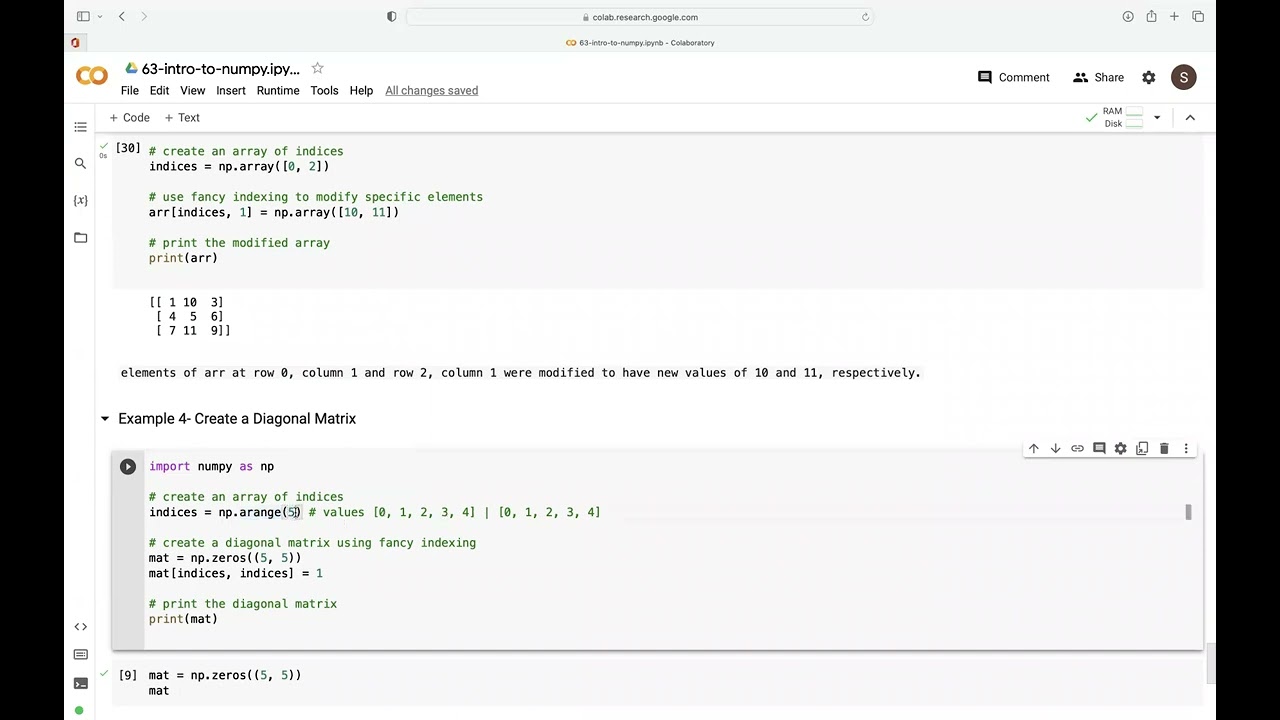Add a comment to the cell icon
This screenshot has height=720, width=1280.
click(x=1099, y=449)
